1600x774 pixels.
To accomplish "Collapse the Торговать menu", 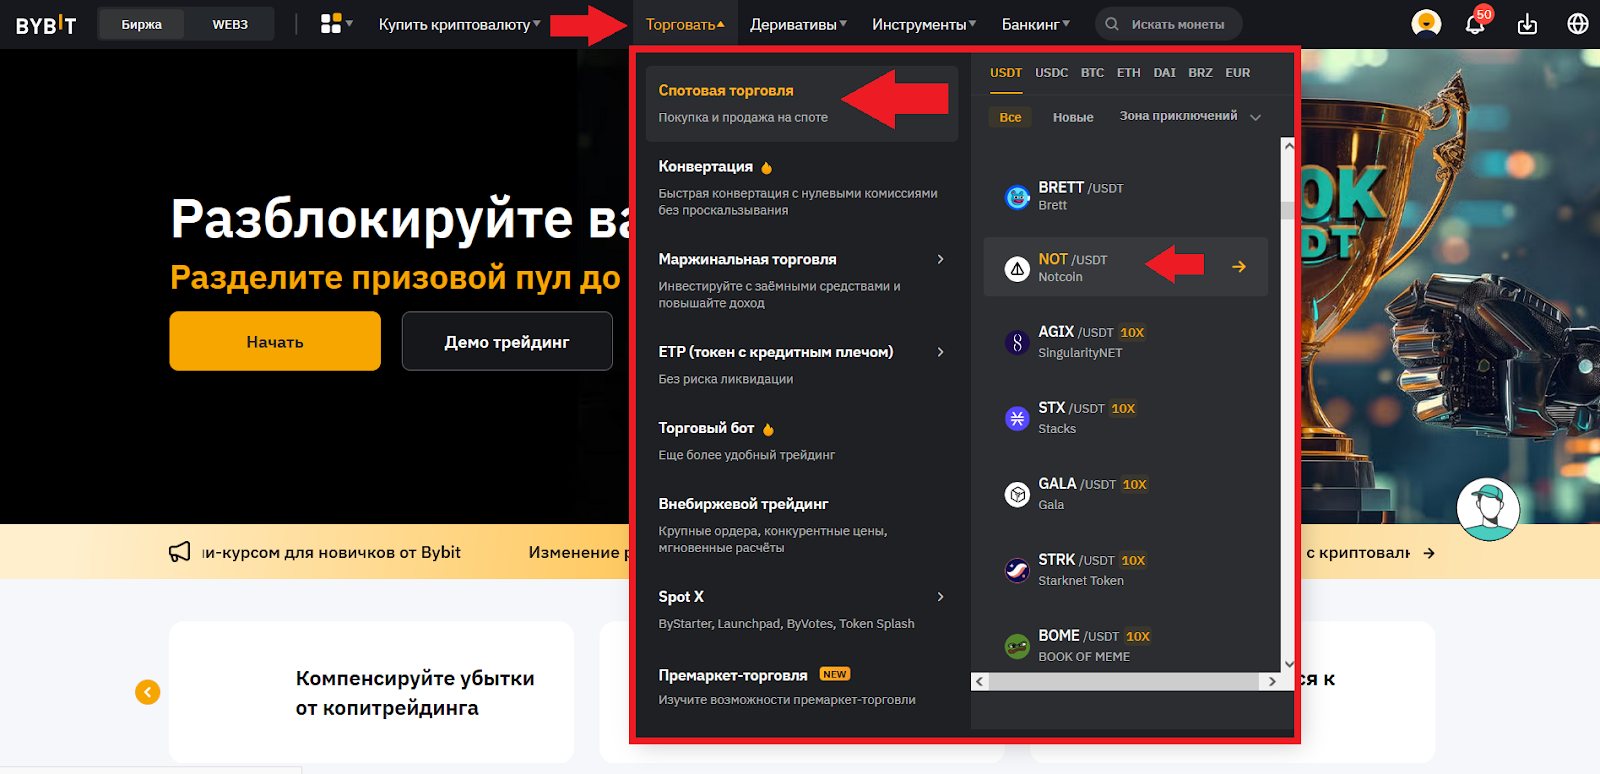I will (x=685, y=24).
